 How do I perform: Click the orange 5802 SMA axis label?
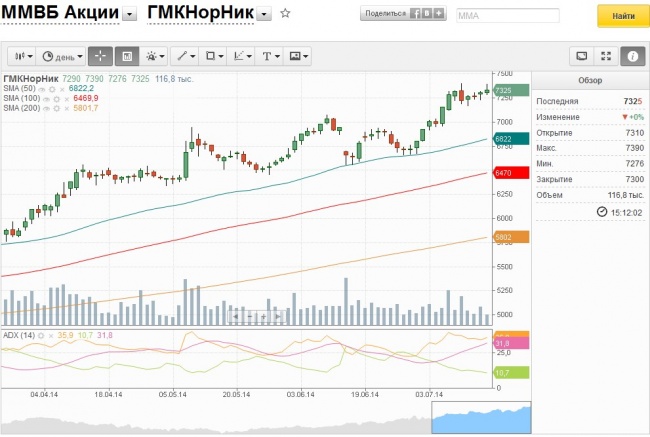pos(511,237)
